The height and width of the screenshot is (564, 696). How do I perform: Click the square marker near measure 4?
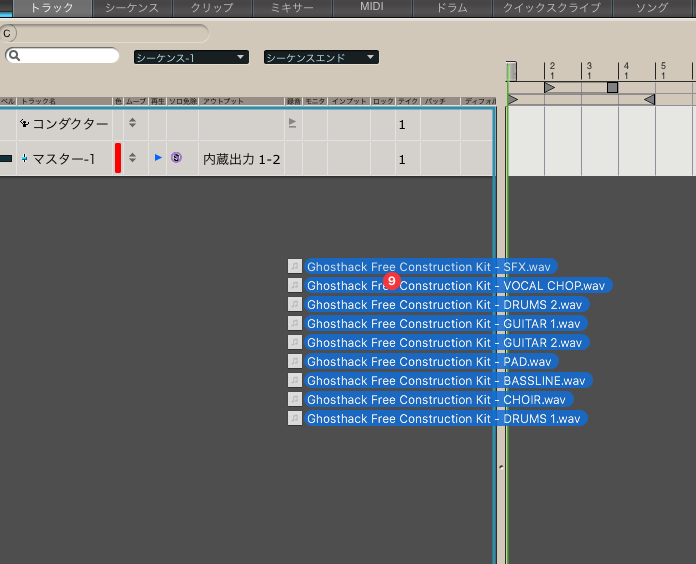tap(612, 87)
